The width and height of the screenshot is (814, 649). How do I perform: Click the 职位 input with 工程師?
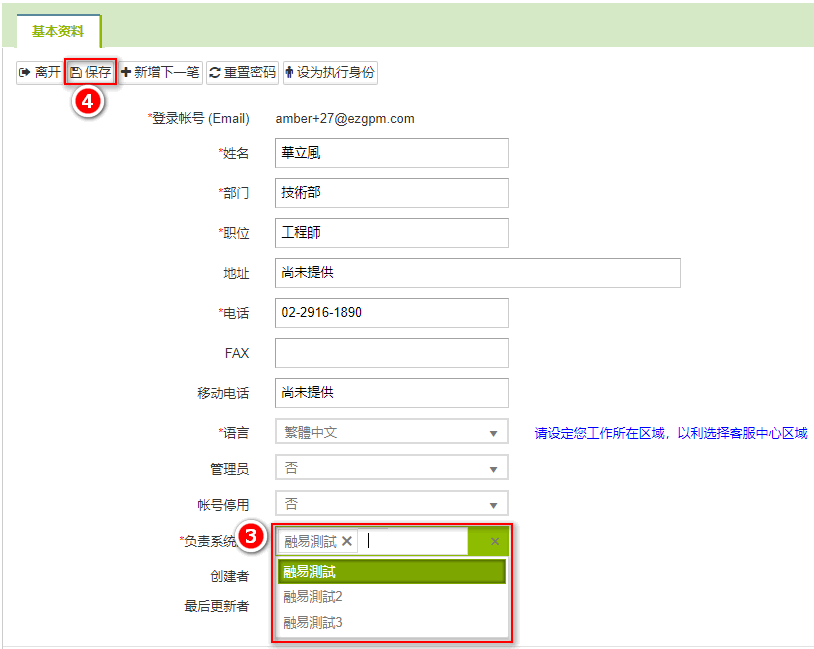(392, 233)
